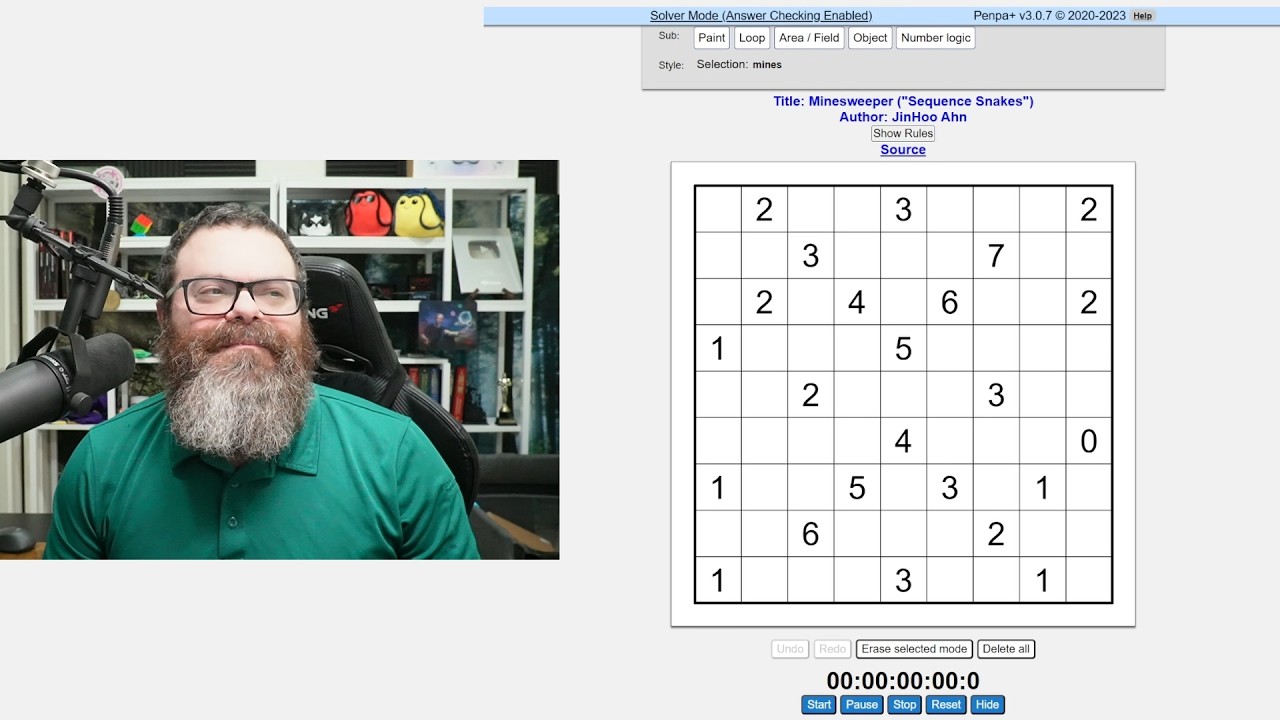Viewport: 1280px width, 720px height.
Task: Hide the timer display
Action: click(x=987, y=705)
